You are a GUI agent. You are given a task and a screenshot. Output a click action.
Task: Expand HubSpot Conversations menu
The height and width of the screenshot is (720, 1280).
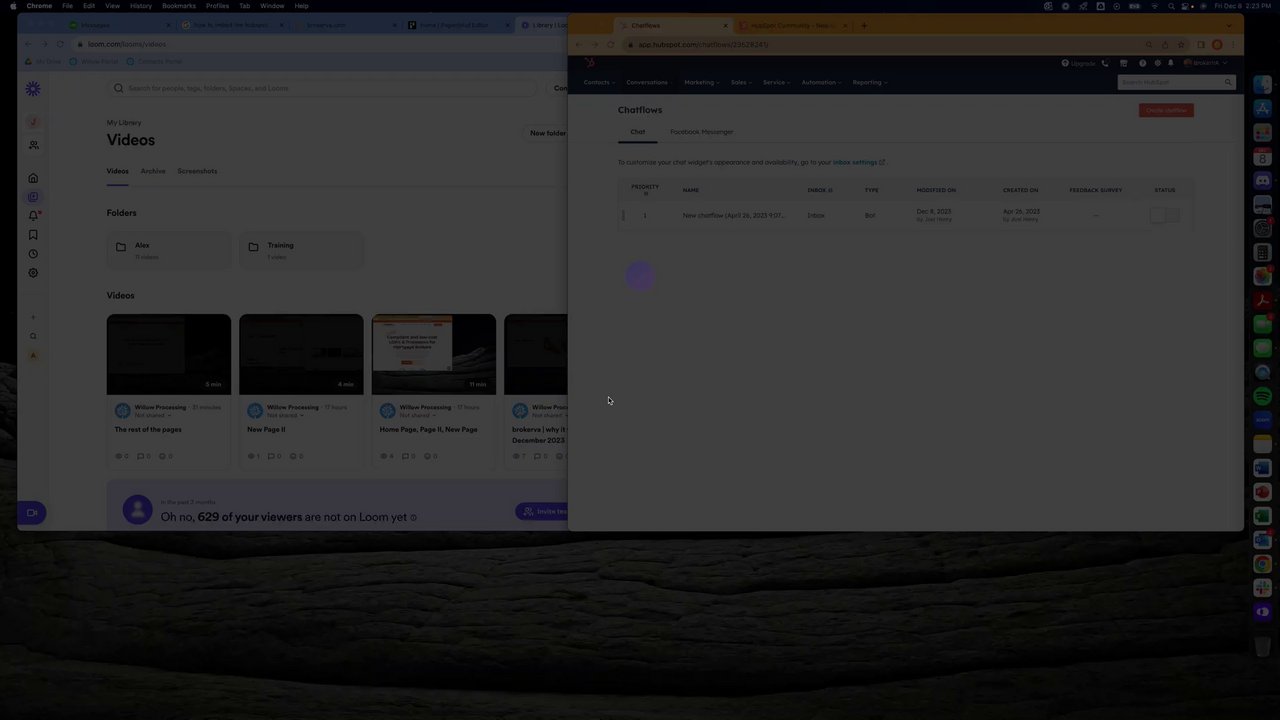(649, 82)
